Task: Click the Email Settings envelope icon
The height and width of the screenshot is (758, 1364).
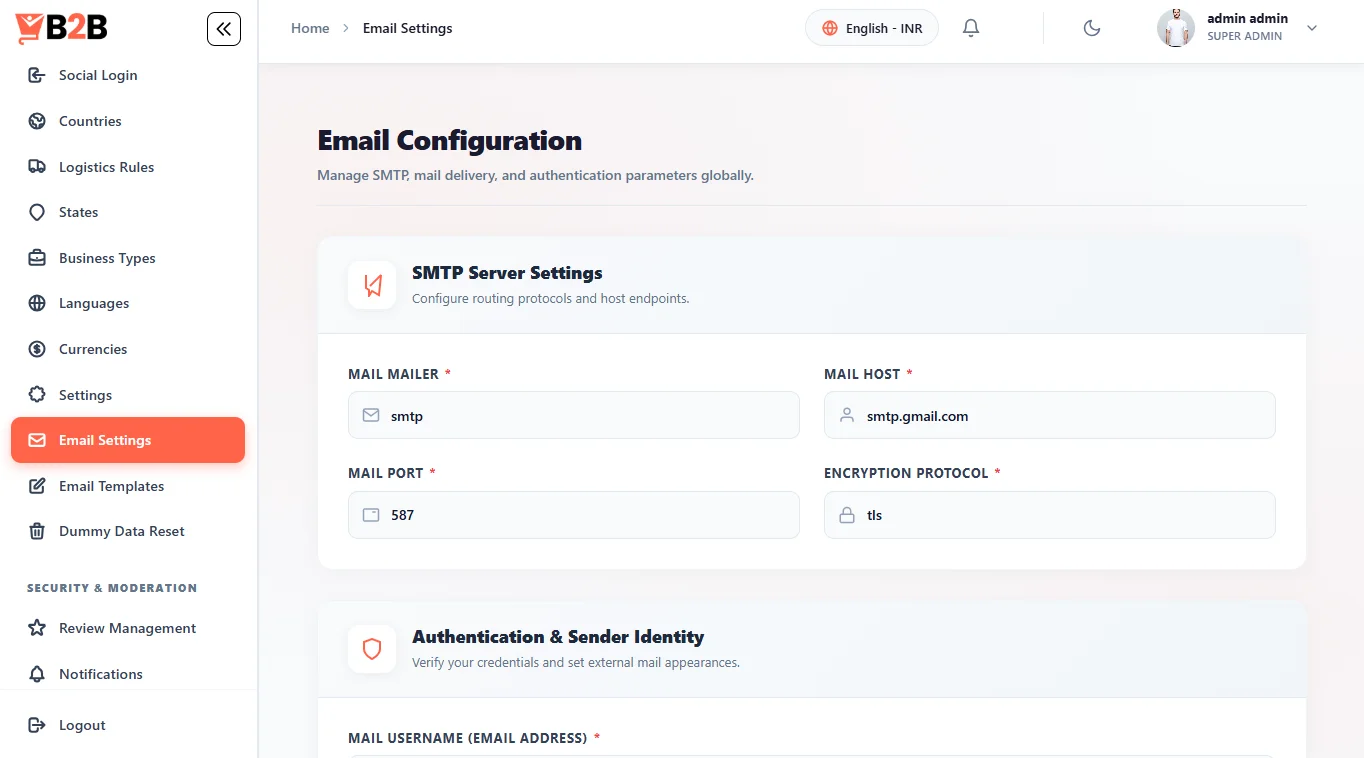Action: coord(37,440)
